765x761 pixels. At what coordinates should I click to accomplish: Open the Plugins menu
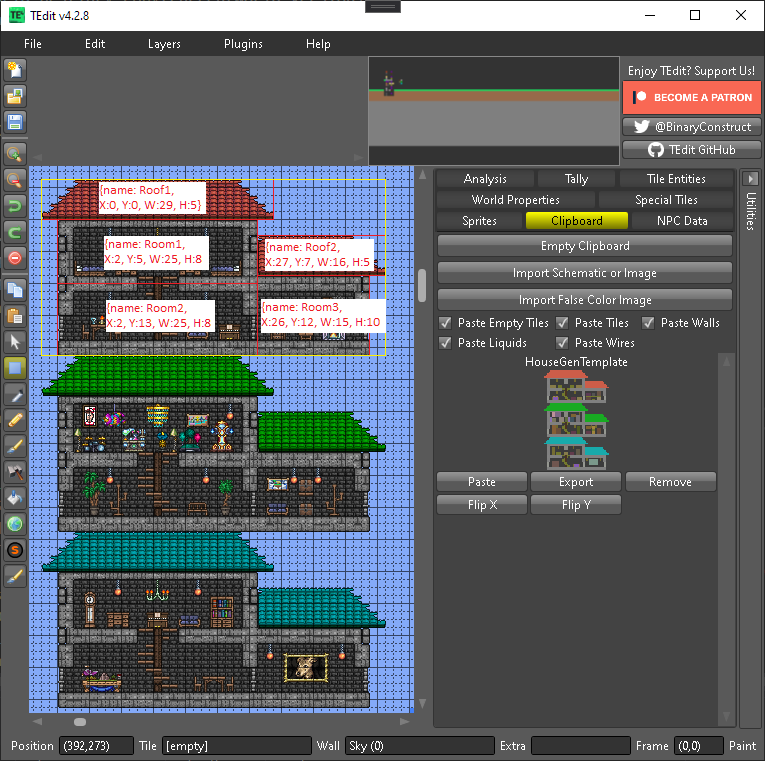243,44
